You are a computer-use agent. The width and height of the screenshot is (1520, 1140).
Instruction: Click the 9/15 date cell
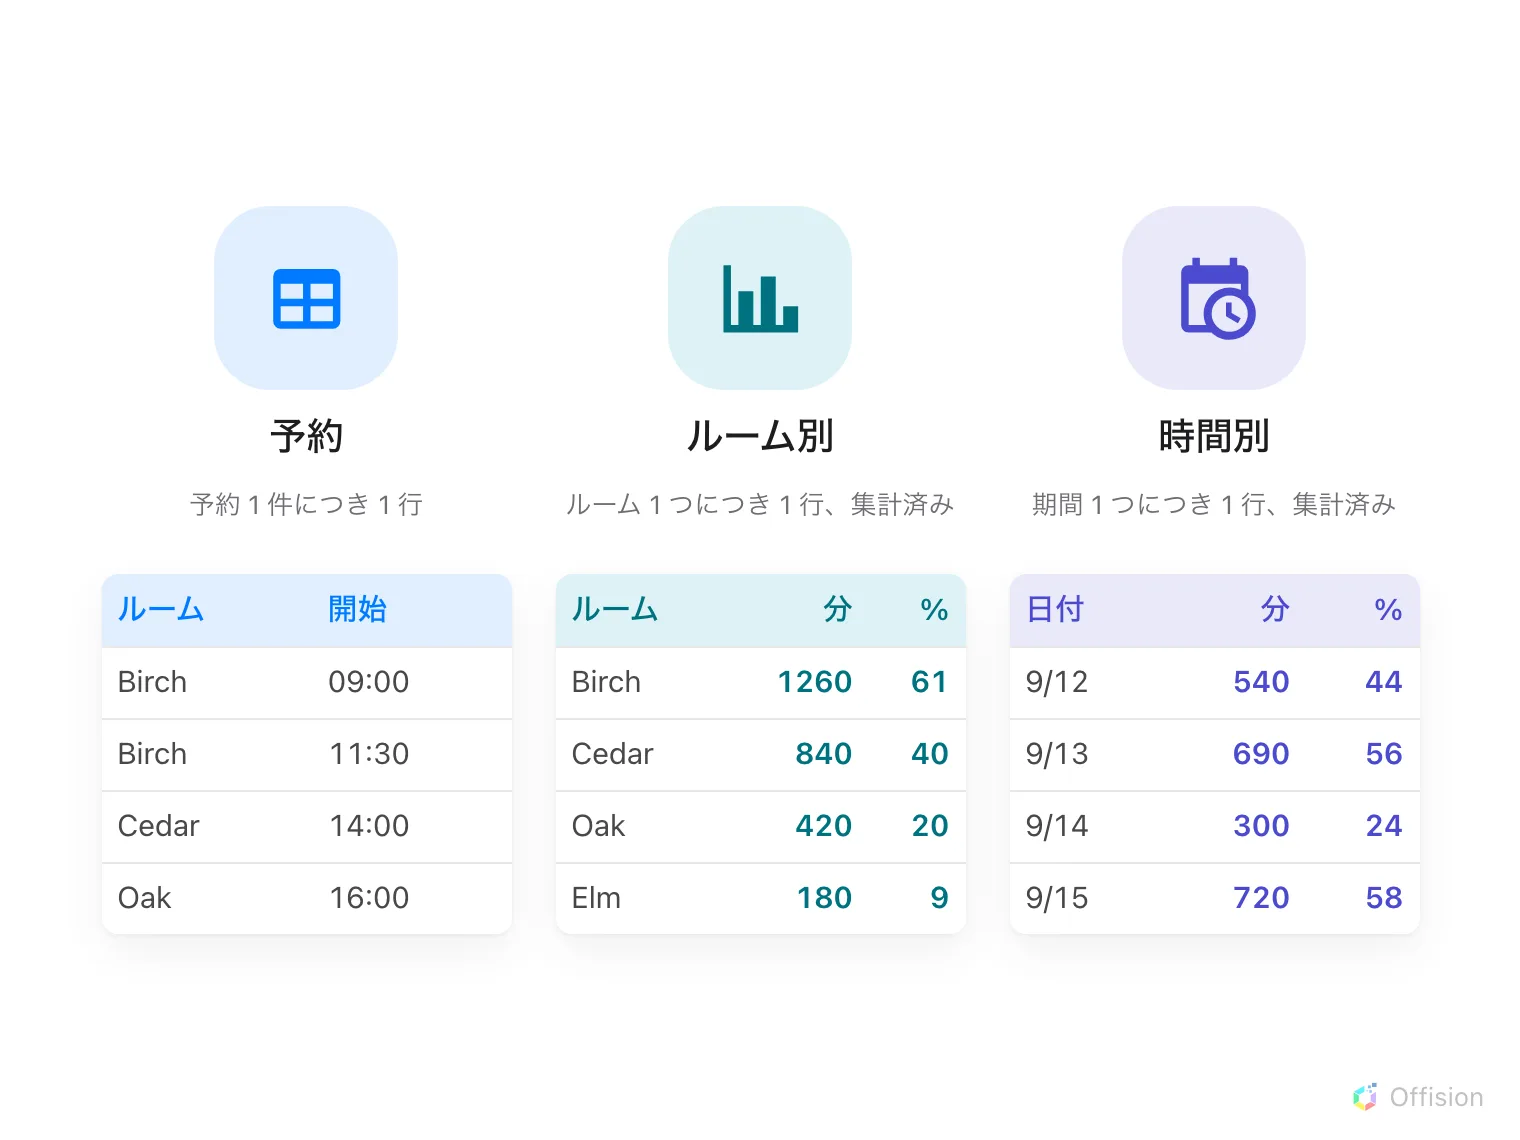click(1057, 898)
